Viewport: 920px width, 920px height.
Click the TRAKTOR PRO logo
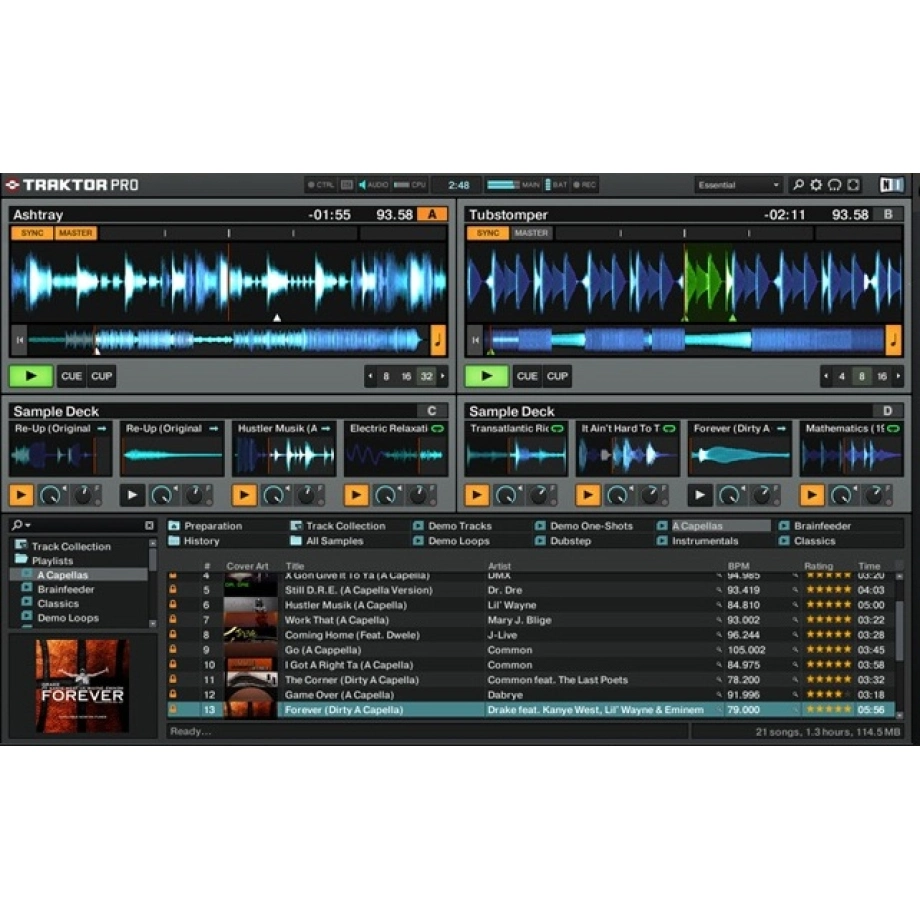73,185
